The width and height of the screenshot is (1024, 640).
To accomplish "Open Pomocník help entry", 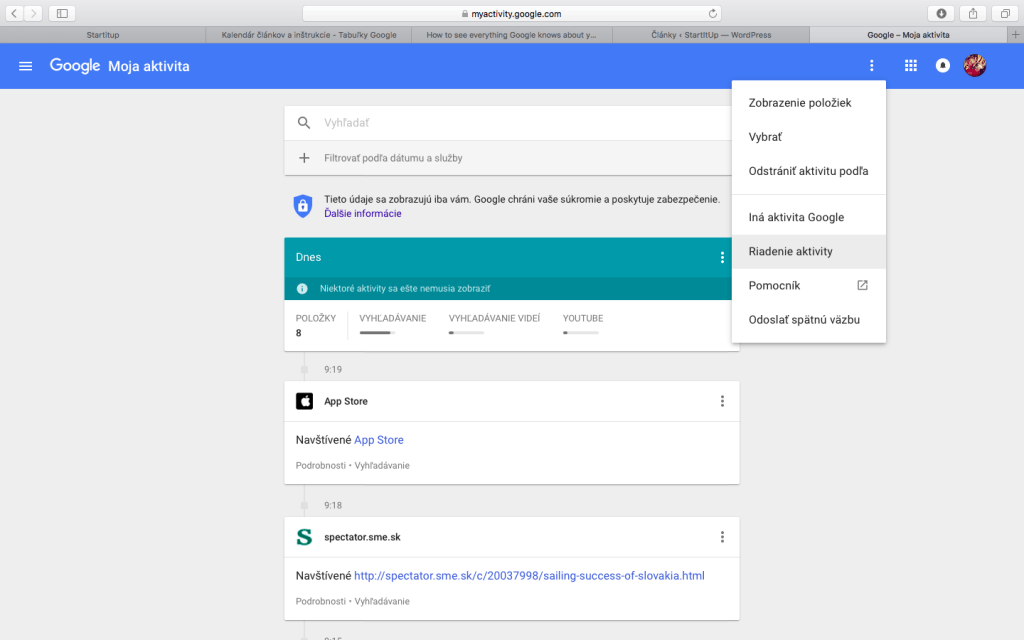I will 808,285.
